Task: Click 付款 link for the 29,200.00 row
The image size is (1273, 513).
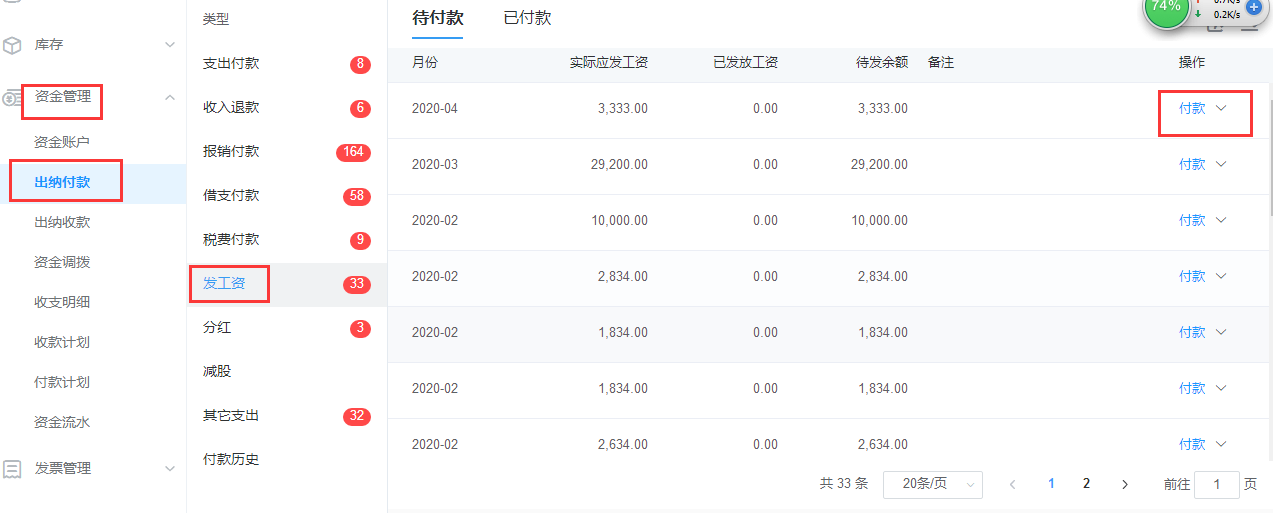Action: (1192, 164)
